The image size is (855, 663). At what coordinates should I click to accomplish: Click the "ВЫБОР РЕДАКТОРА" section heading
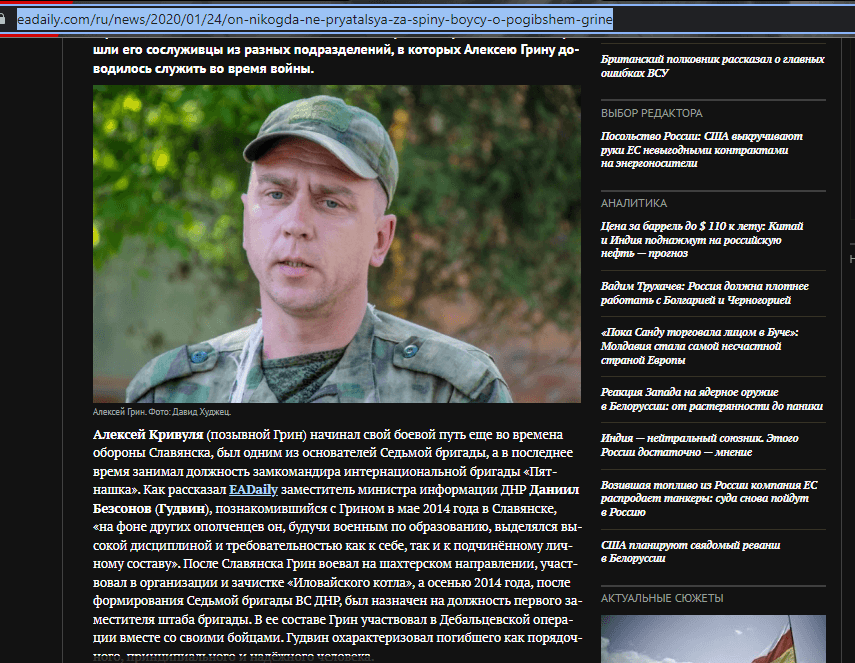652,113
